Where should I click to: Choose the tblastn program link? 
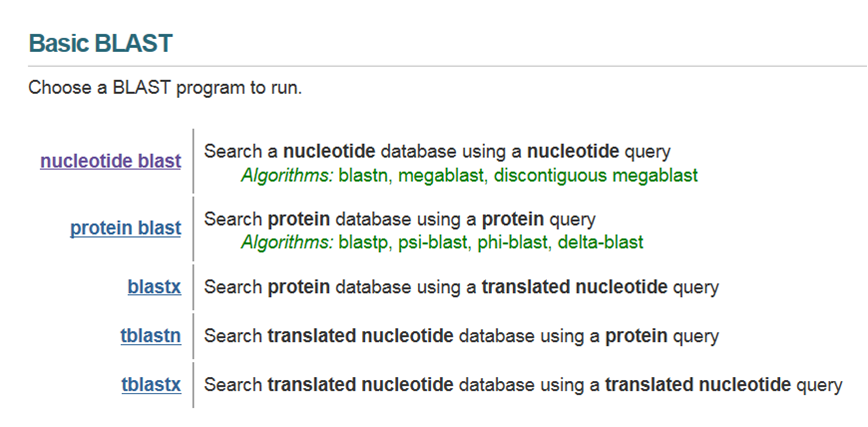(x=151, y=336)
